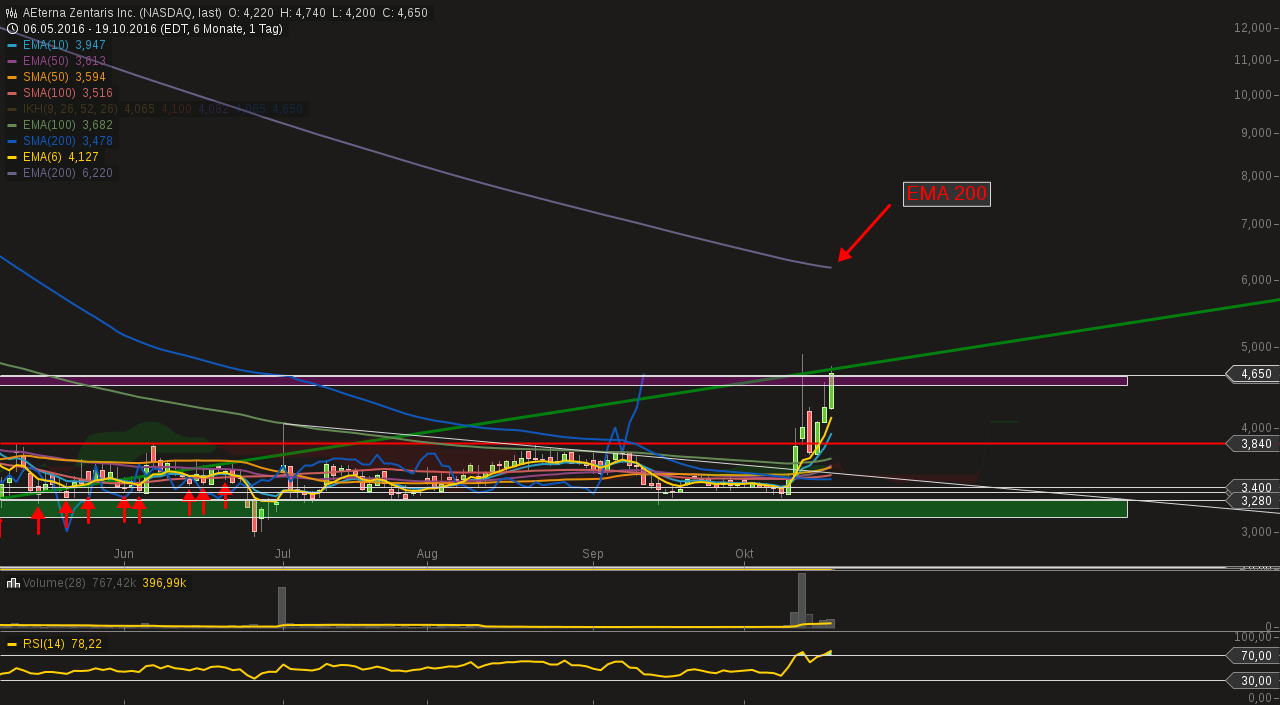
Task: Select the 4,650 price tag on the axis
Action: (x=1252, y=375)
